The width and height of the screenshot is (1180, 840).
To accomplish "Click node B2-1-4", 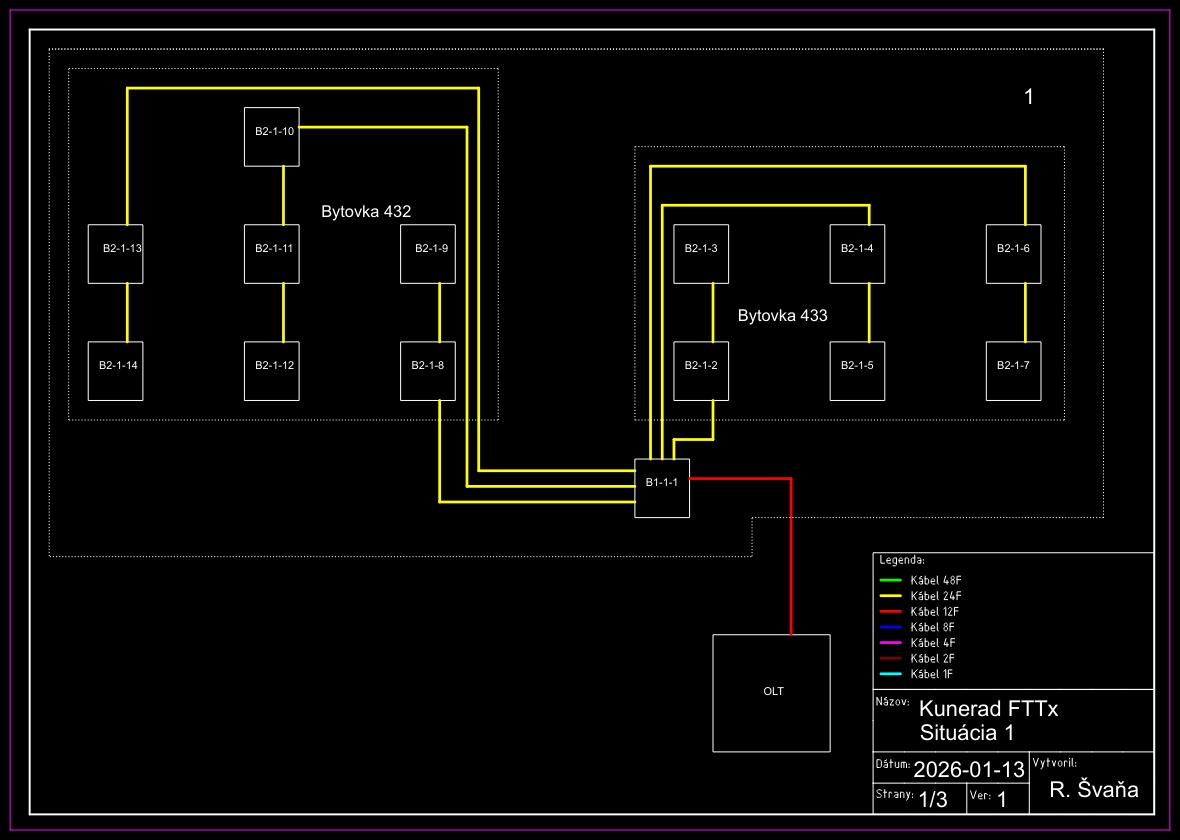I will tap(858, 254).
